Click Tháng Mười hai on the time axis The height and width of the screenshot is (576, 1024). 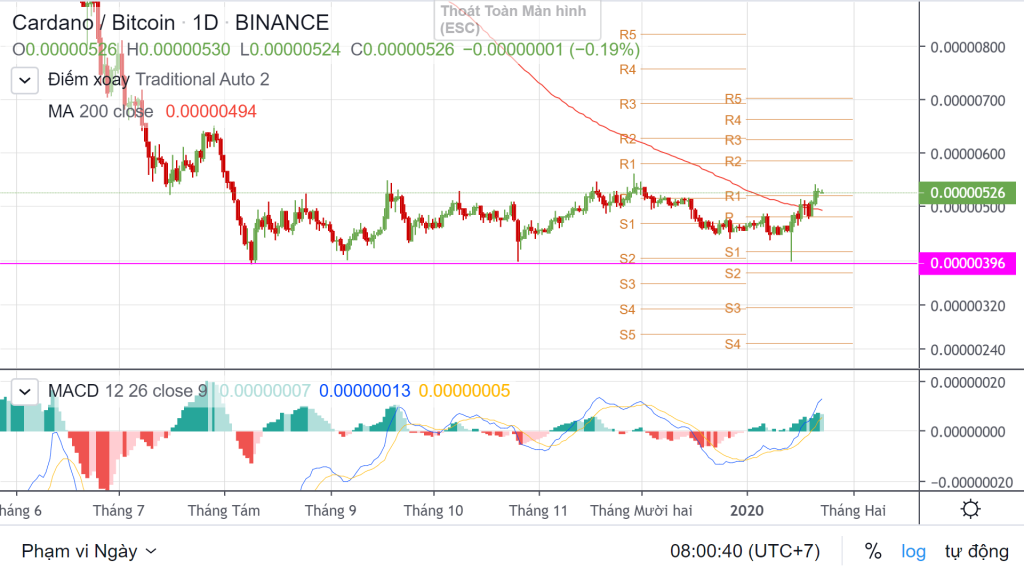641,510
